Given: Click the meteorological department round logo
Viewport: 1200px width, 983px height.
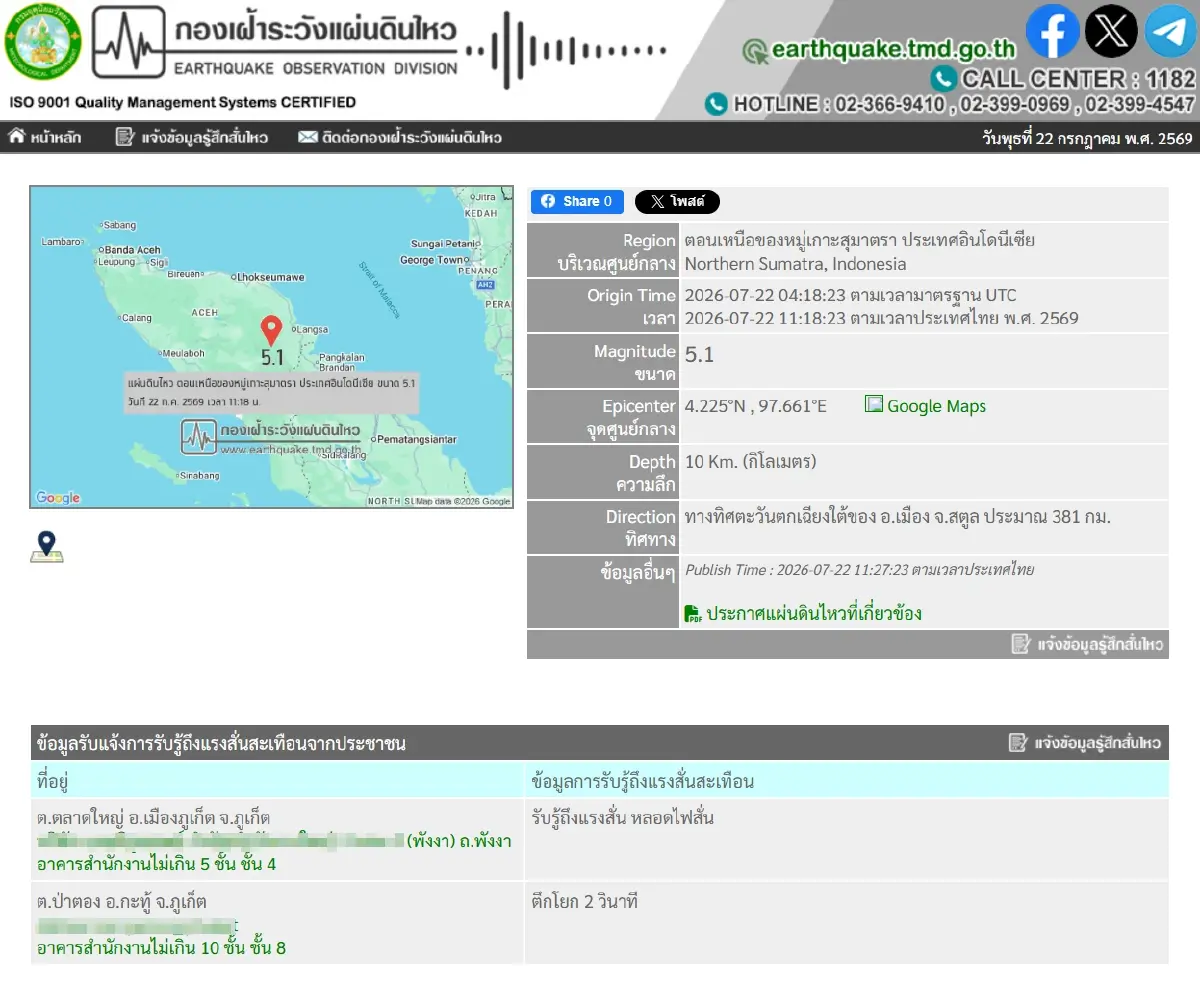Looking at the screenshot, I should click(42, 46).
